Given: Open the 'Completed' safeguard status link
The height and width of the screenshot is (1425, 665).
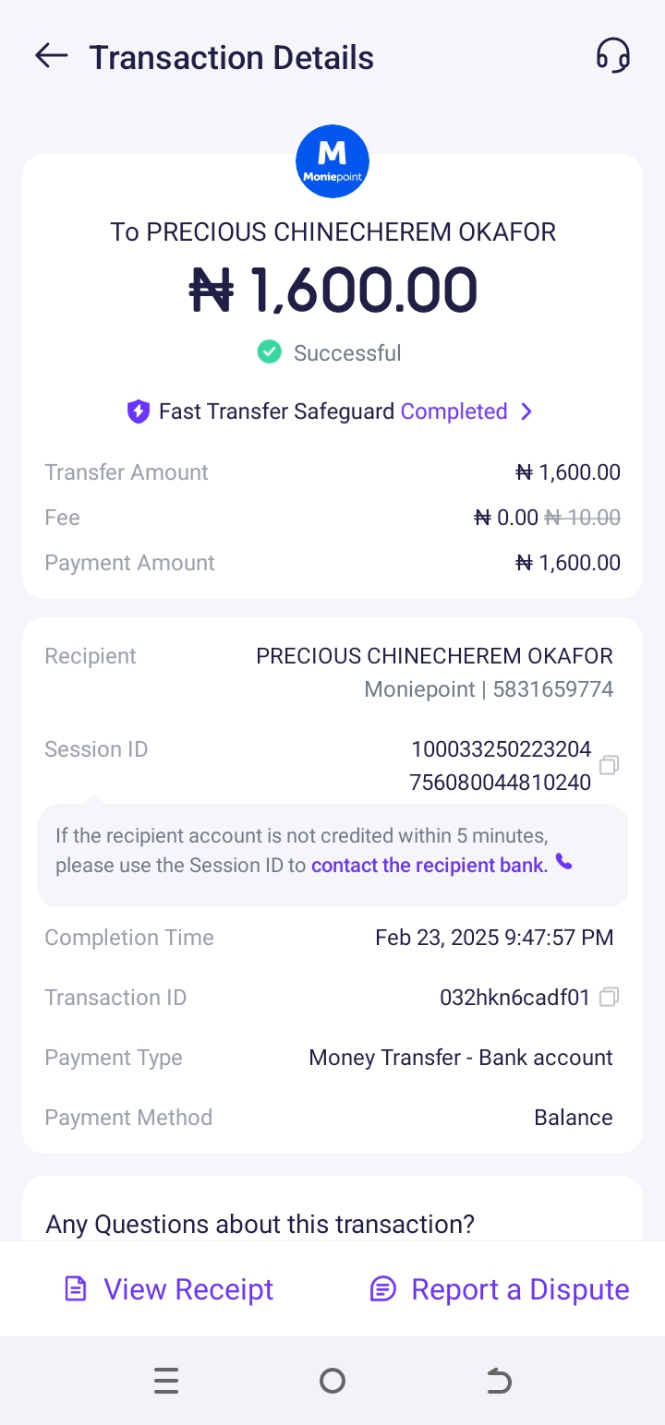Looking at the screenshot, I should [x=454, y=412].
